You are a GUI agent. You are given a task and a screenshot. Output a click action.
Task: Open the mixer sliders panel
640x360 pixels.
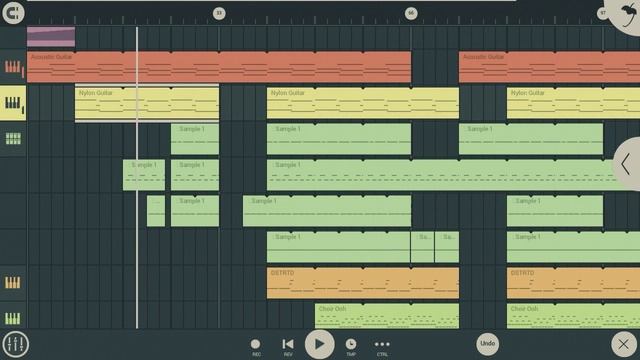point(16,344)
